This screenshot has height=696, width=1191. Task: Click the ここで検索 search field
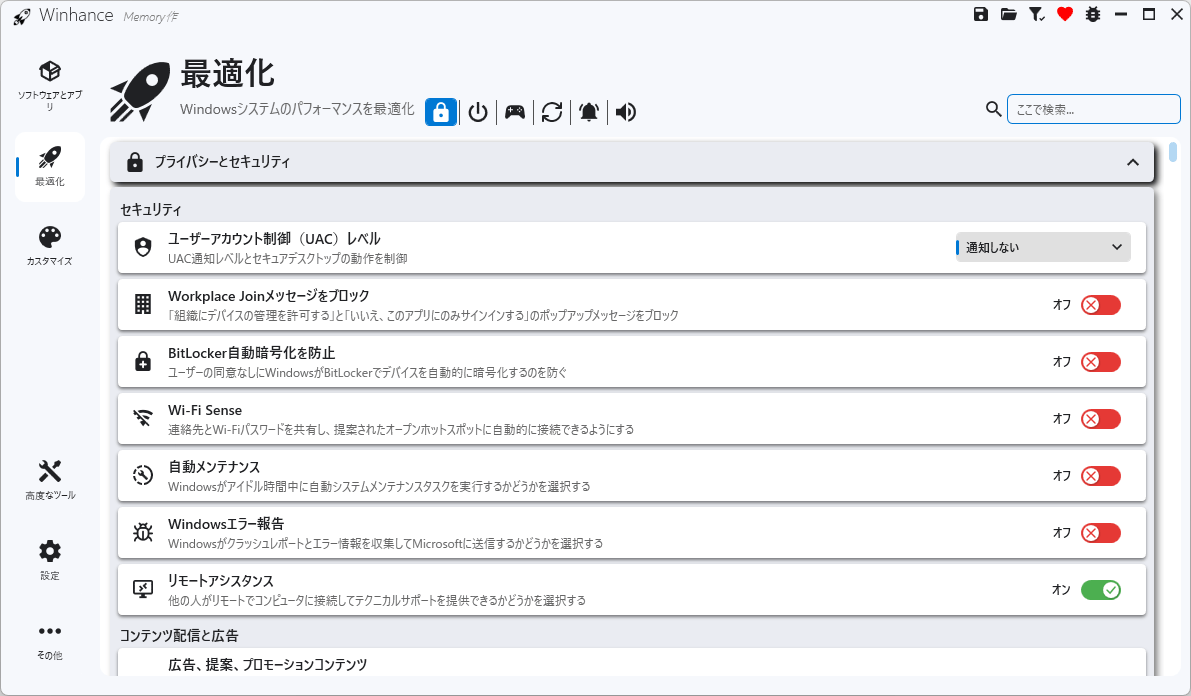pyautogui.click(x=1093, y=109)
